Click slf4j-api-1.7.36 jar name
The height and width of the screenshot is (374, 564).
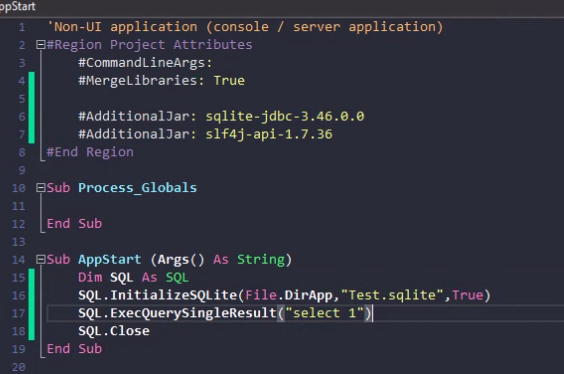coord(269,134)
